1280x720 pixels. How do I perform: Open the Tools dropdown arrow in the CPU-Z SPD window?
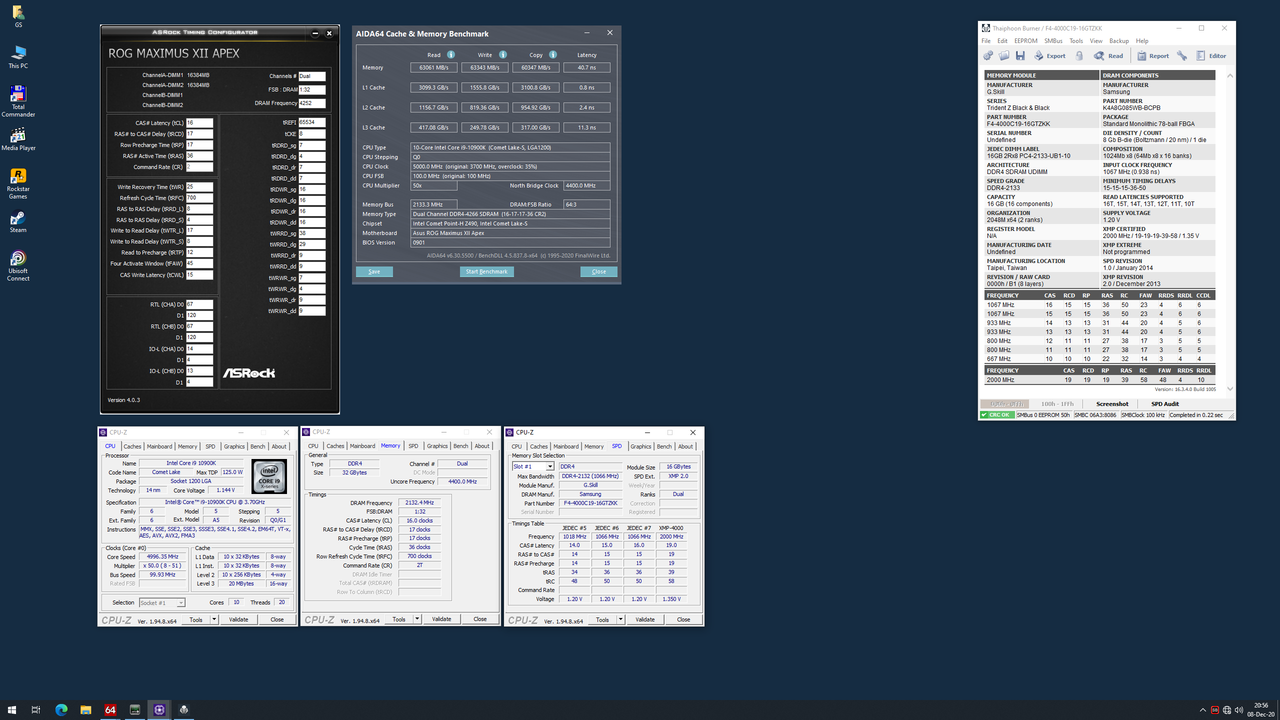620,619
